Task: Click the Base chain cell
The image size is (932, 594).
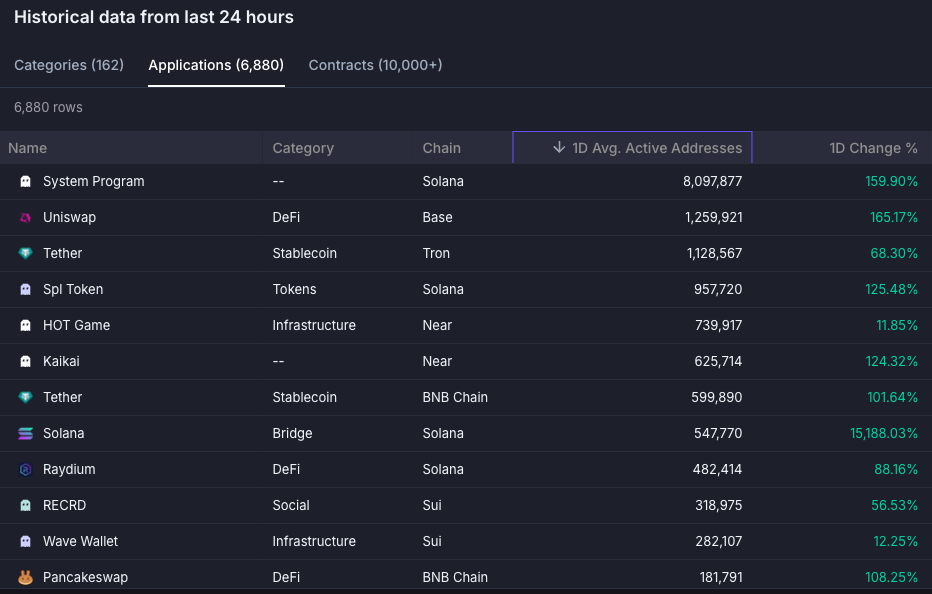Action: coord(437,218)
